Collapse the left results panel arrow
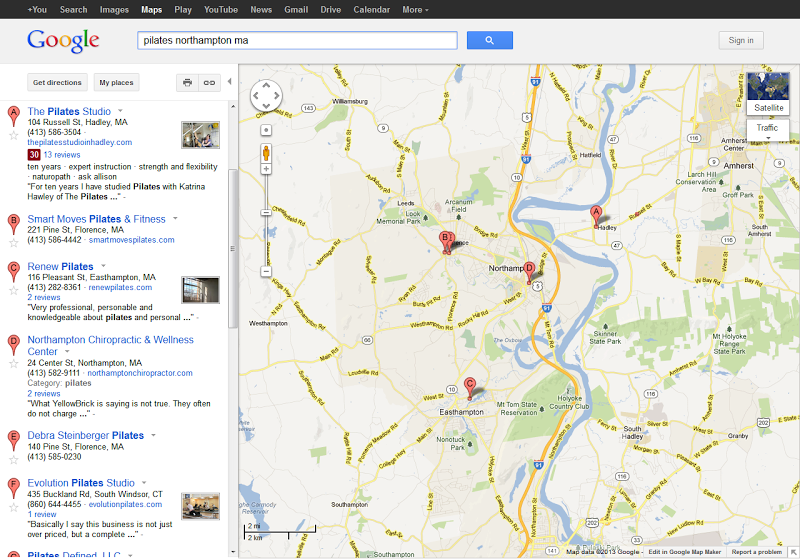This screenshot has width=800, height=559. point(230,82)
